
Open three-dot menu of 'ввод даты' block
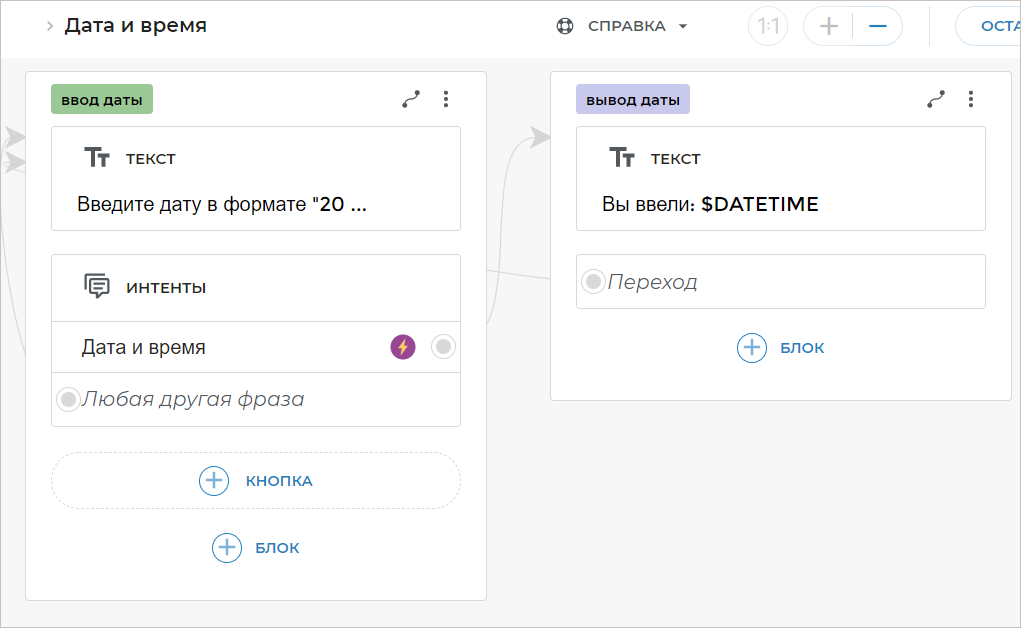coord(446,99)
